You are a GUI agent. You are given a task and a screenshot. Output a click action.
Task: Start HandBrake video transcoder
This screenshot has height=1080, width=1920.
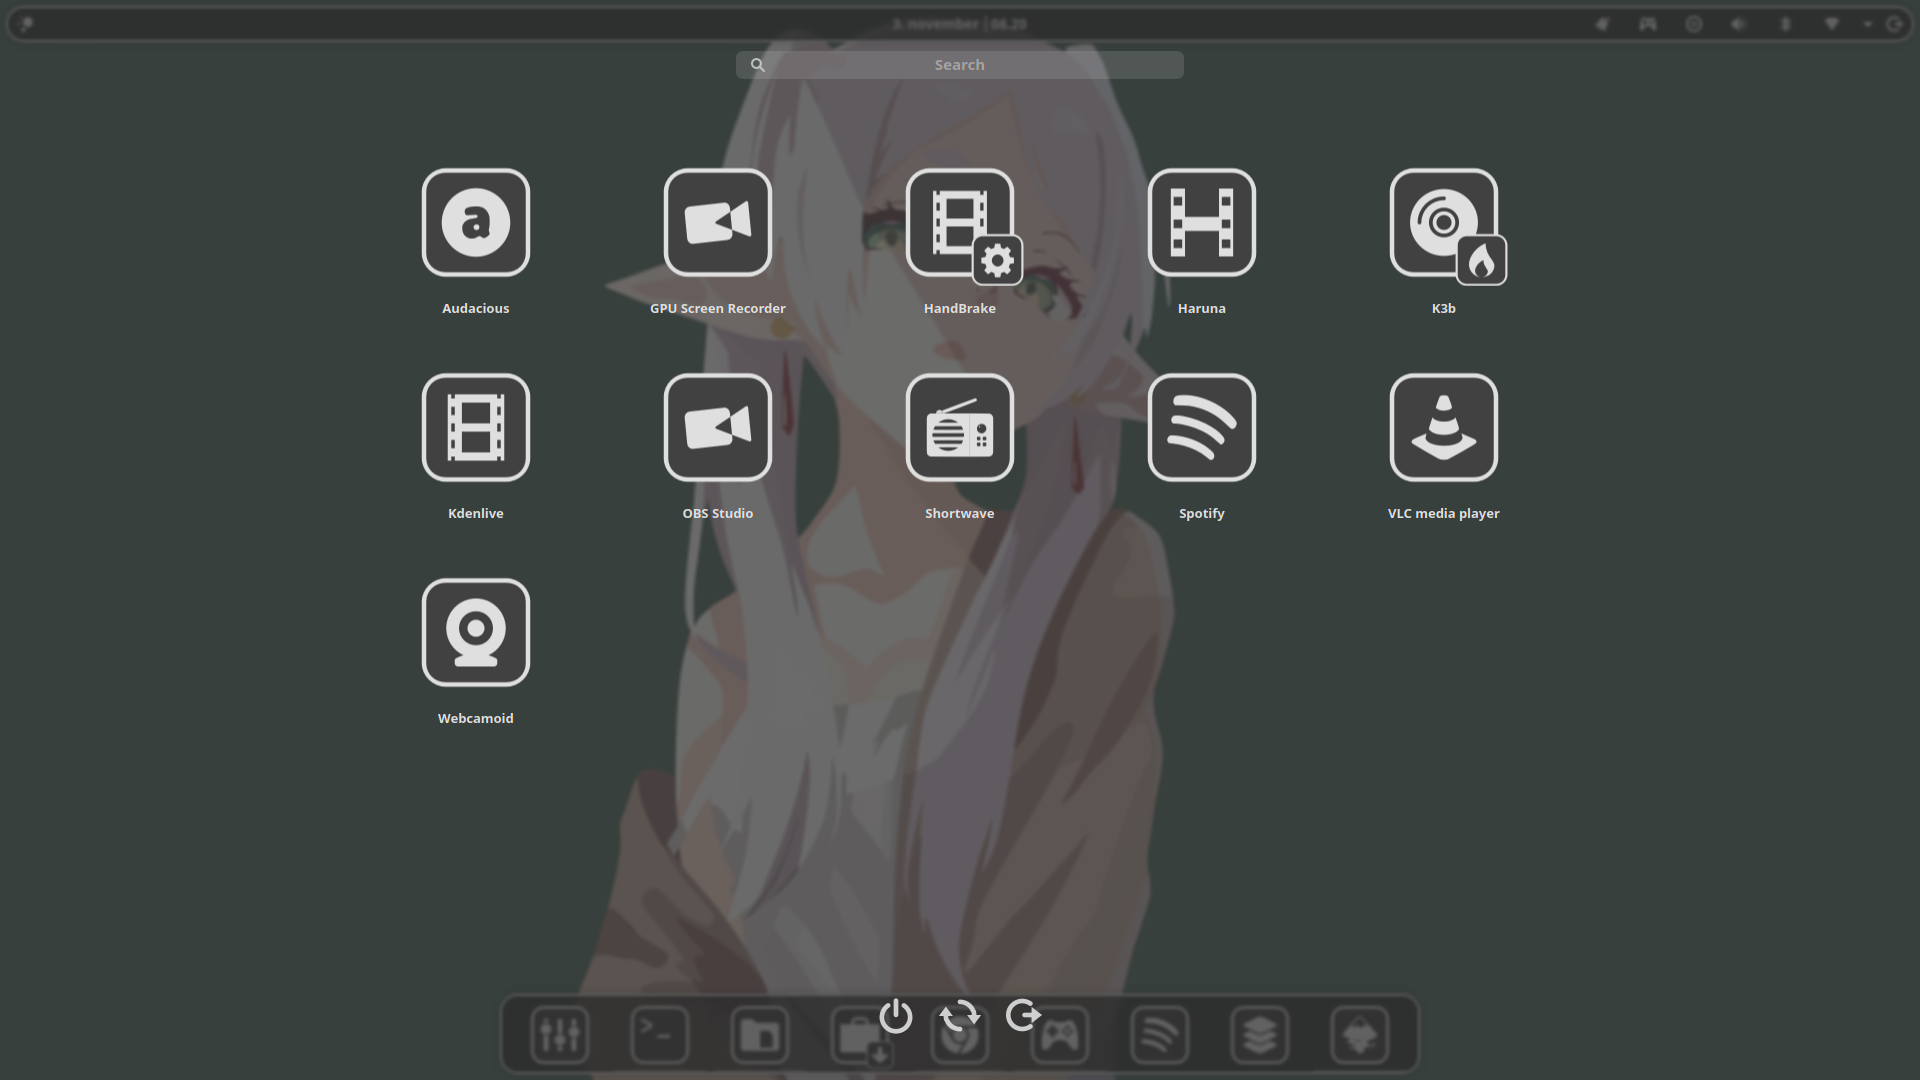coord(959,222)
